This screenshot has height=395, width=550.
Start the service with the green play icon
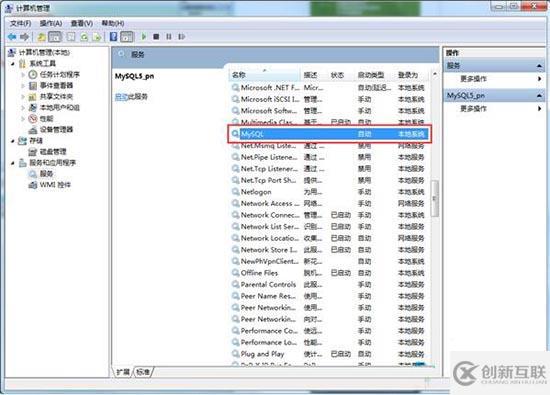pyautogui.click(x=143, y=36)
